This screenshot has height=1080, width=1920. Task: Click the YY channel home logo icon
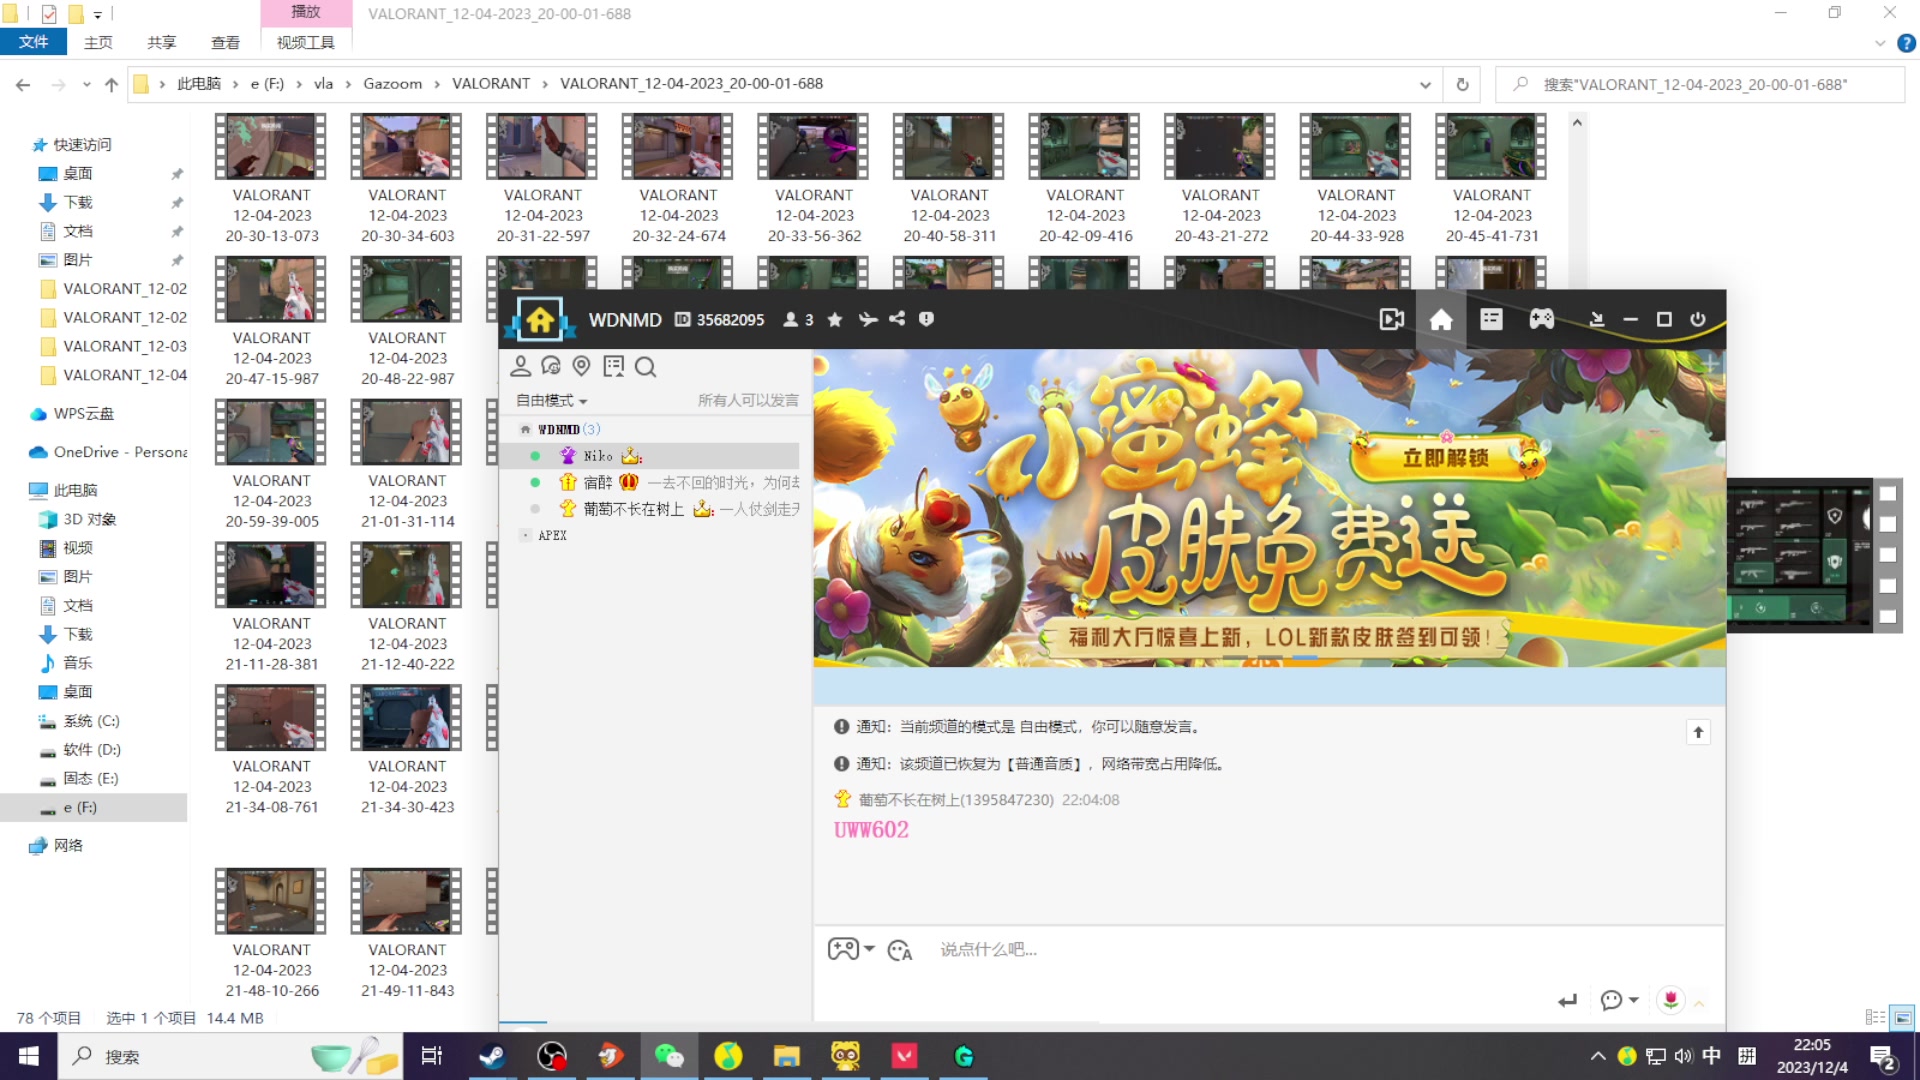pyautogui.click(x=540, y=320)
